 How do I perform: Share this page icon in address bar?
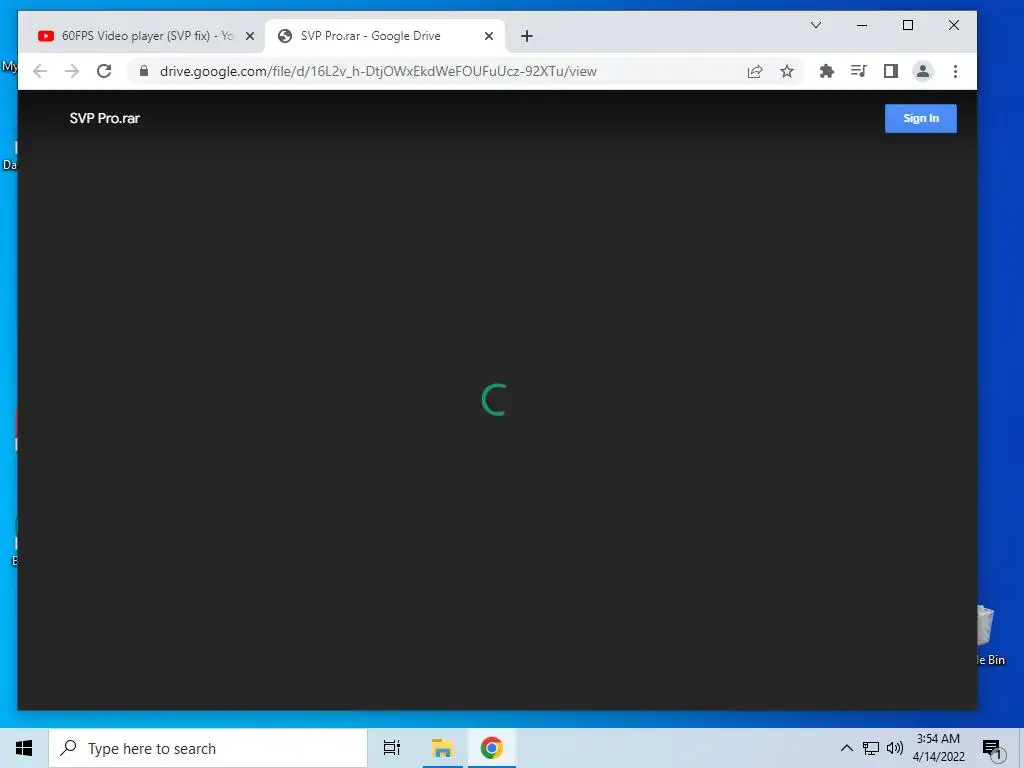(755, 71)
